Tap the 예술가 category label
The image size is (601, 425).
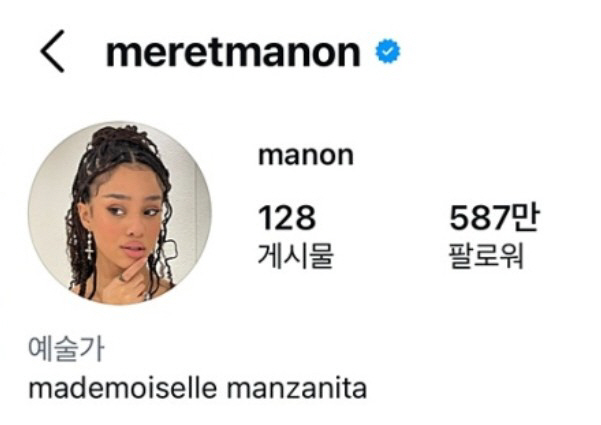pos(66,349)
